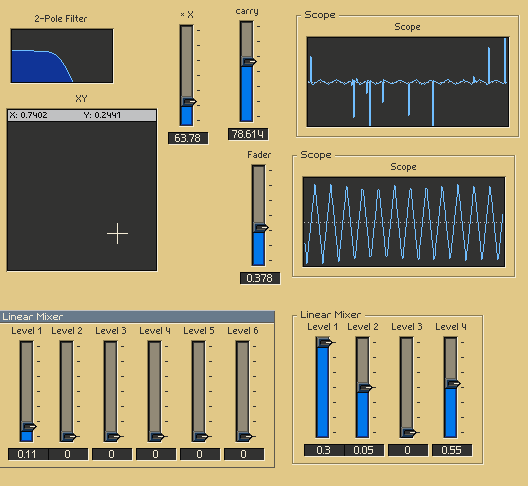The height and width of the screenshot is (486, 528).
Task: Click the Fader value field reading 0.378
Action: pyautogui.click(x=260, y=278)
